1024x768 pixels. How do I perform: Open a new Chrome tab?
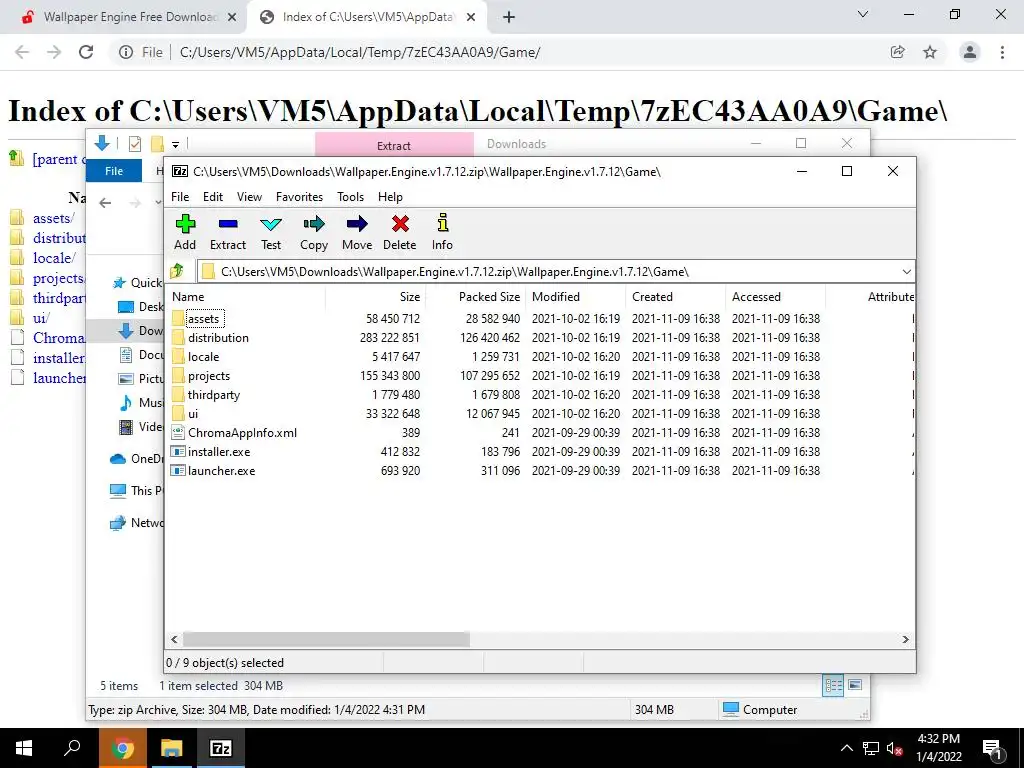click(509, 17)
